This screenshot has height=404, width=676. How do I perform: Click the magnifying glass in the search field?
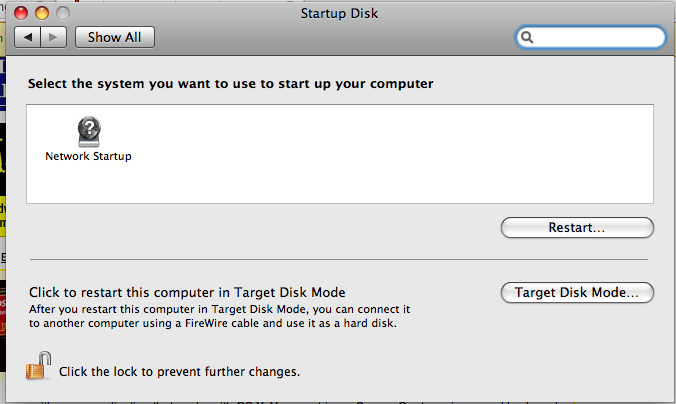pyautogui.click(x=527, y=38)
